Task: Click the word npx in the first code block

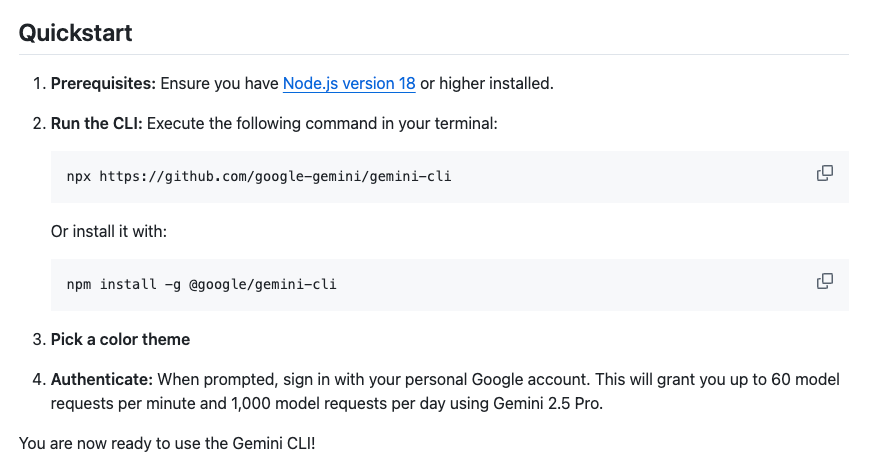Action: [79, 175]
